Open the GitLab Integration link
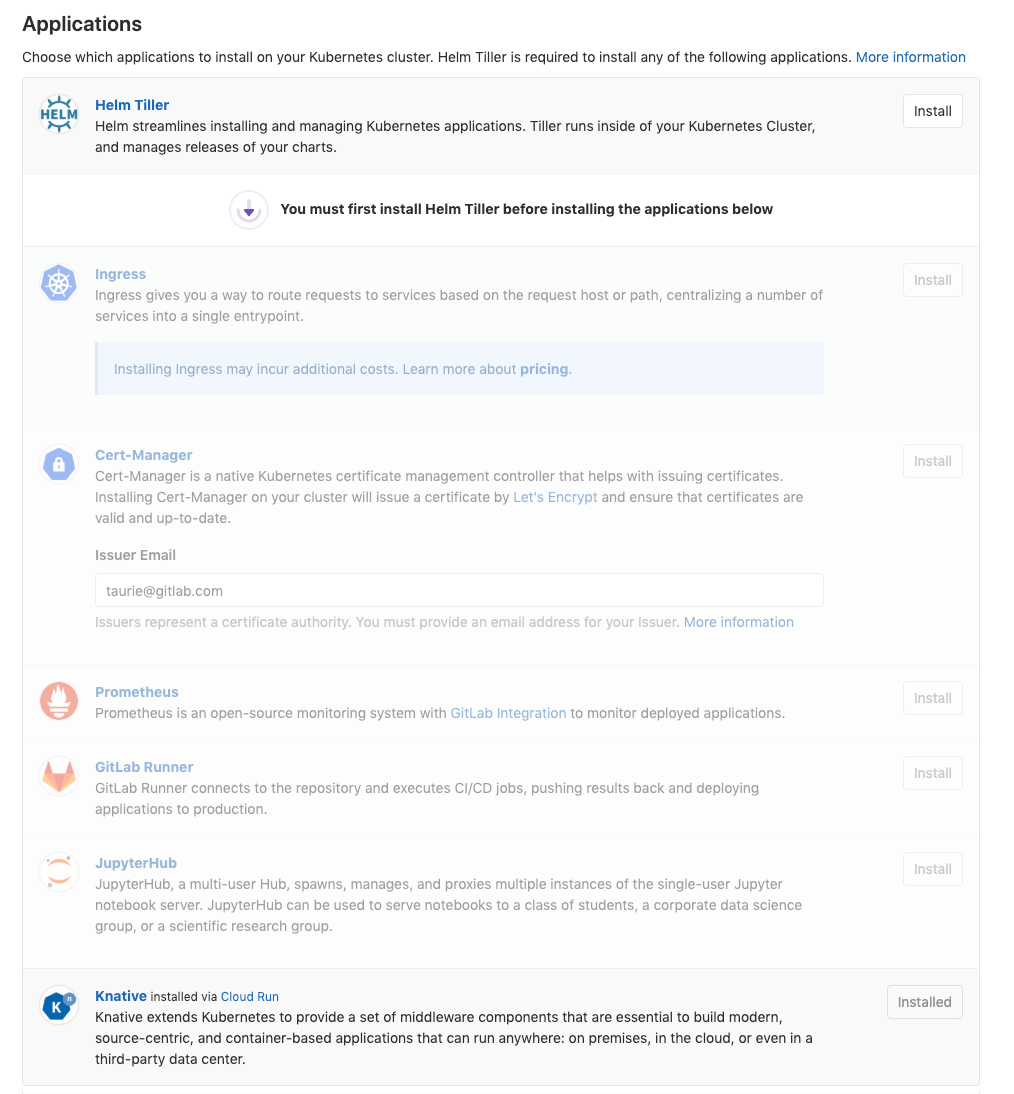 coord(508,713)
